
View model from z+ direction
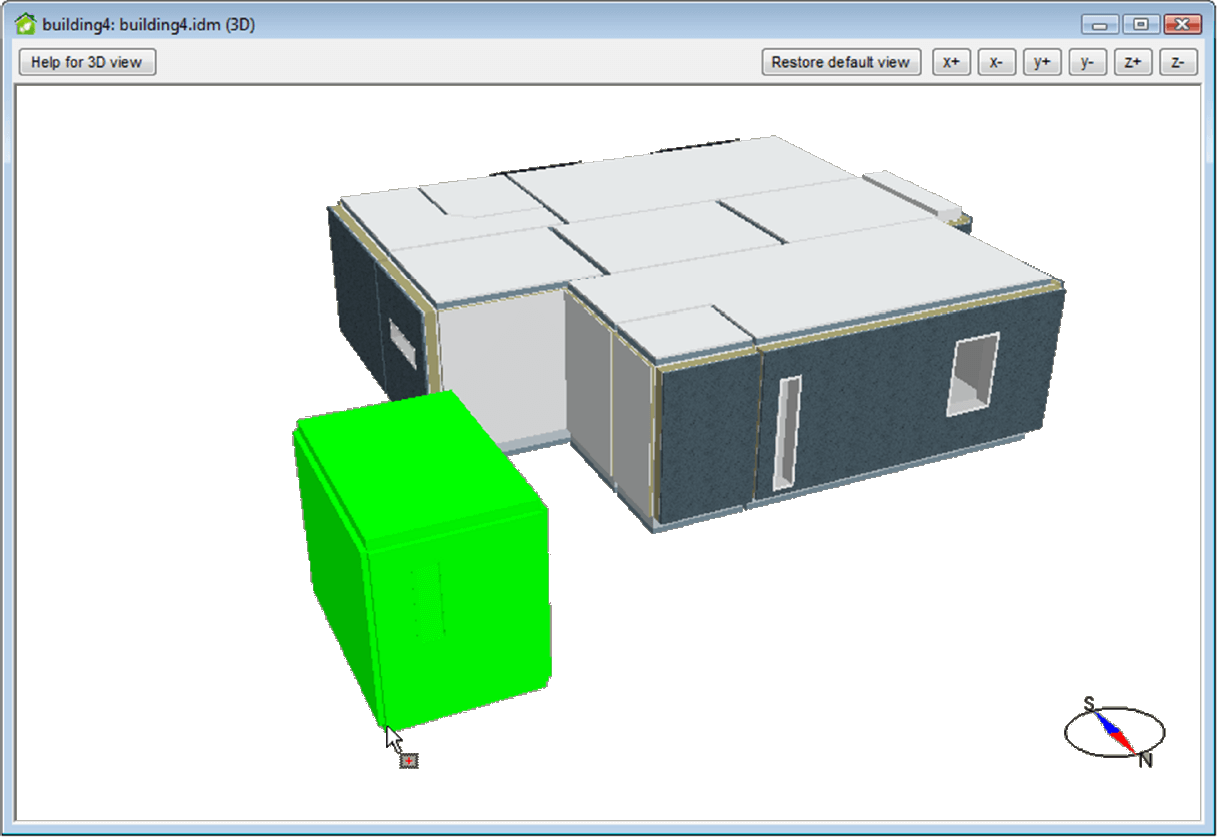(x=1133, y=62)
